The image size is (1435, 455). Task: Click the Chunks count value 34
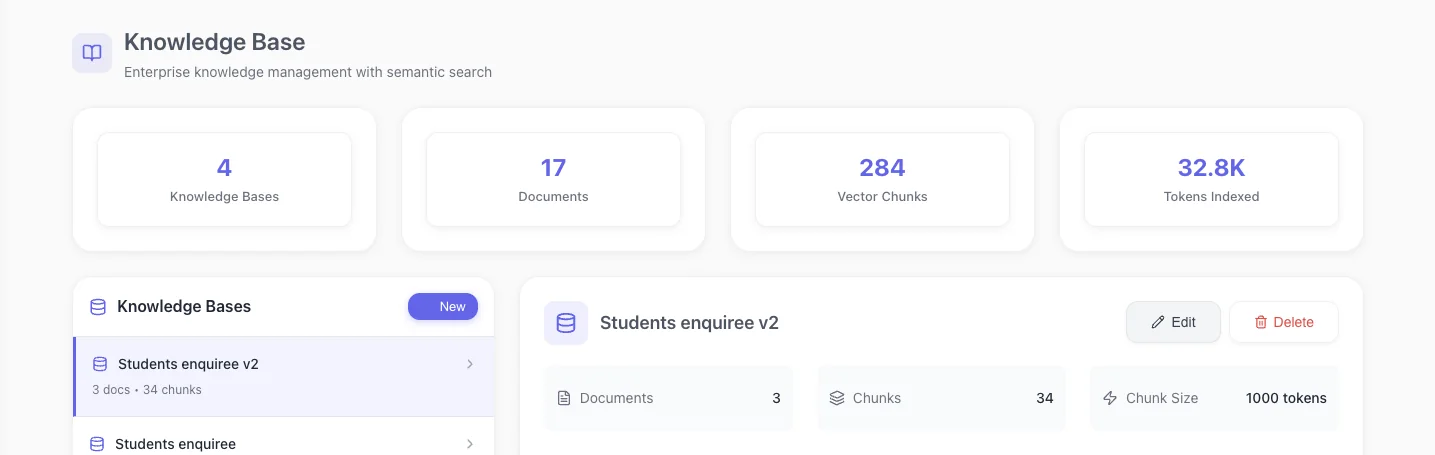(1044, 398)
